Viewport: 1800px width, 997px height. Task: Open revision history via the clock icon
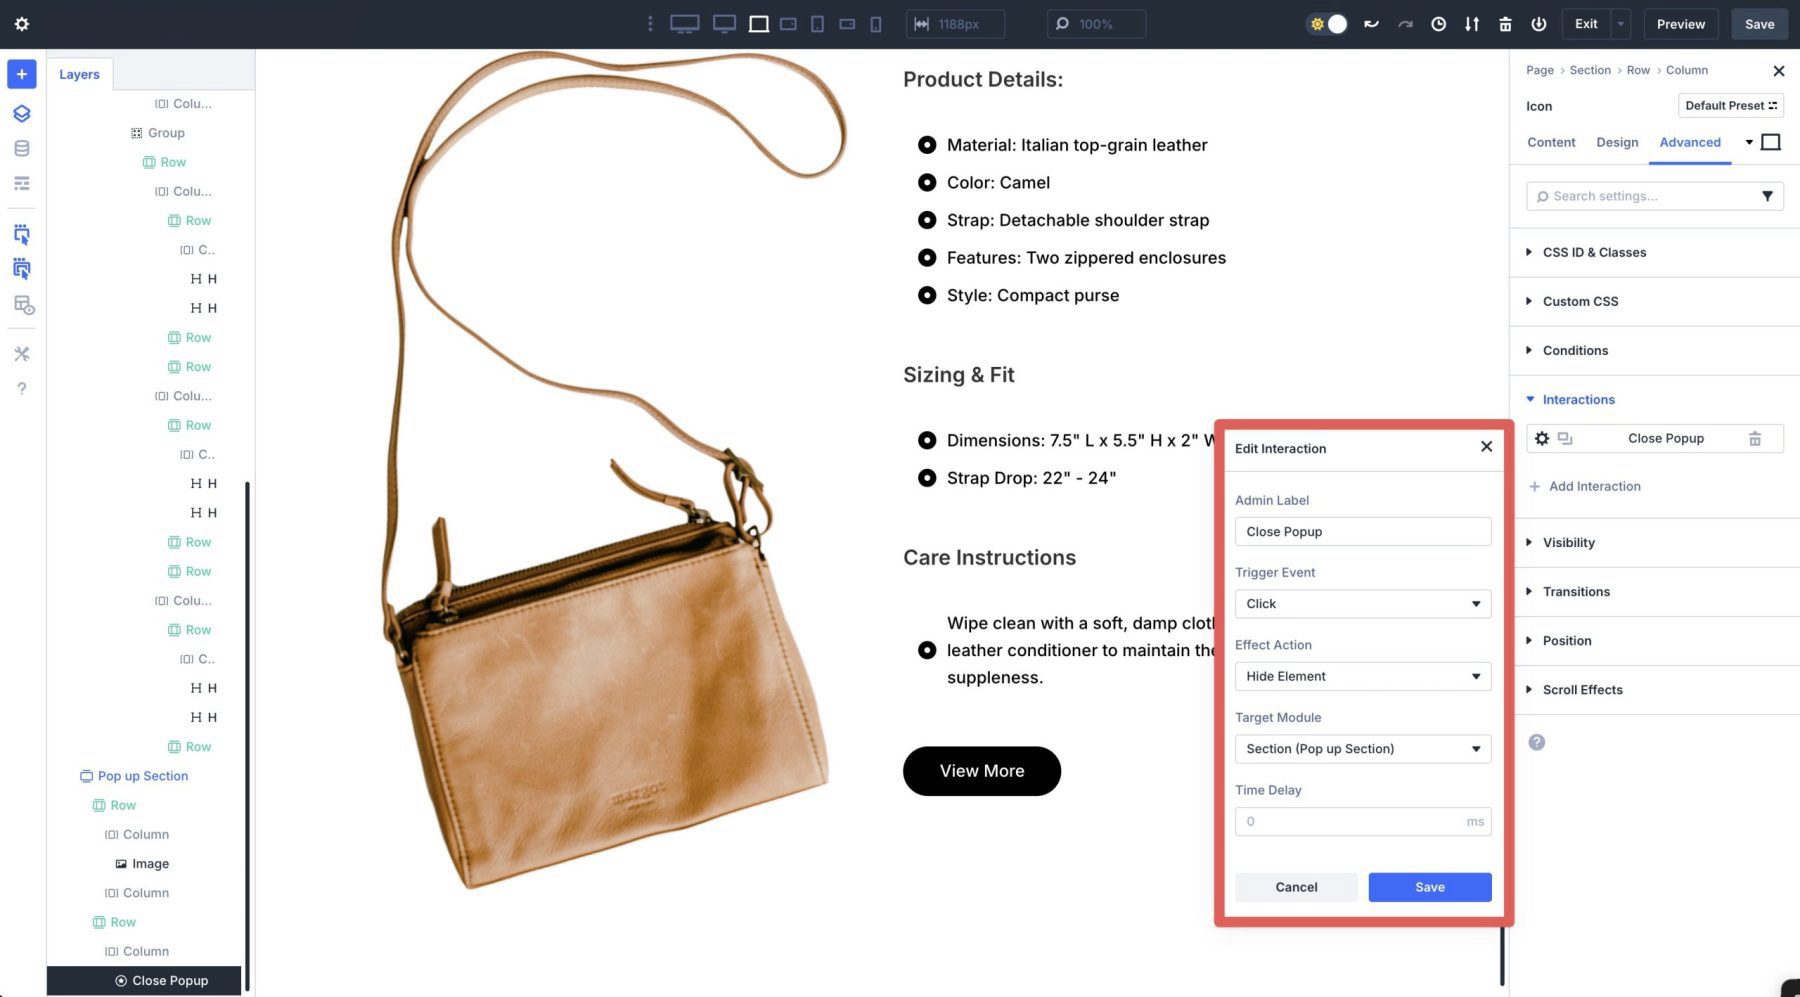pos(1438,23)
